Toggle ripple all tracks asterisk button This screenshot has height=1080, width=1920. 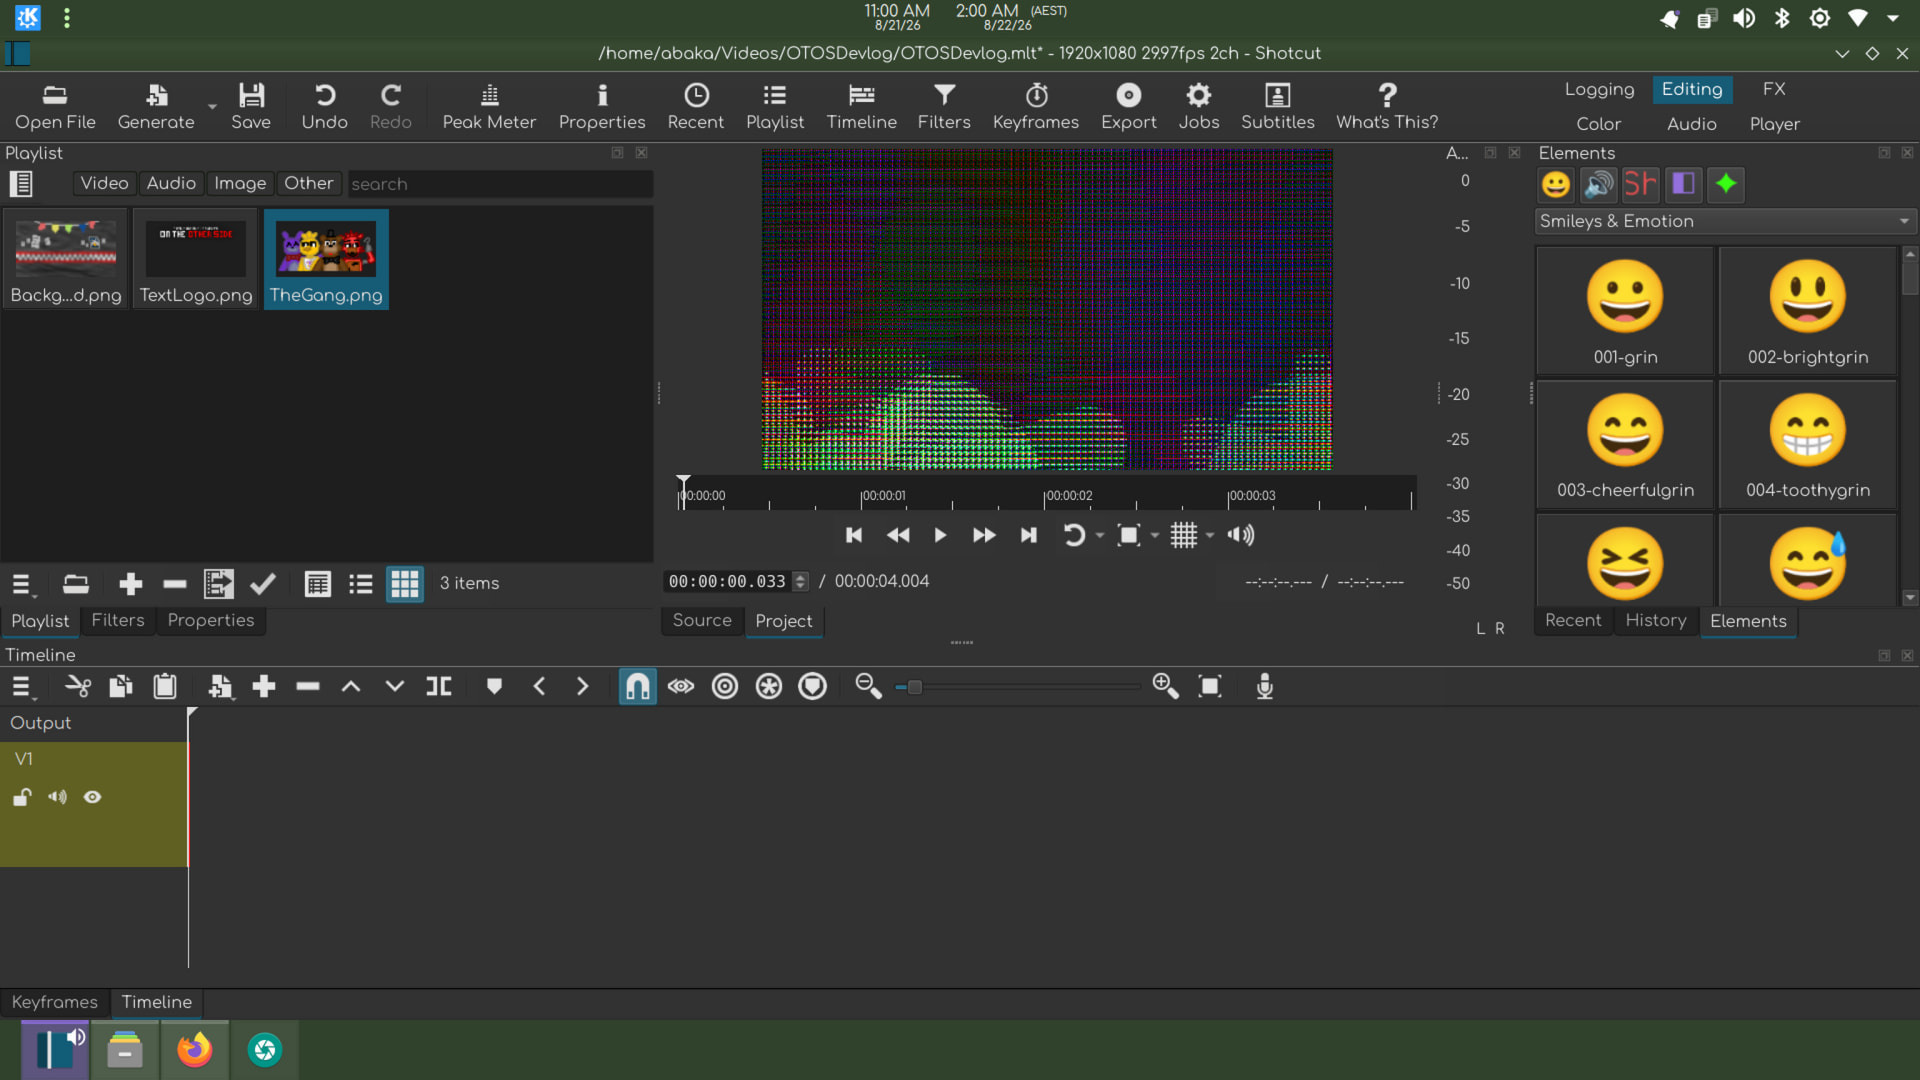(x=769, y=686)
